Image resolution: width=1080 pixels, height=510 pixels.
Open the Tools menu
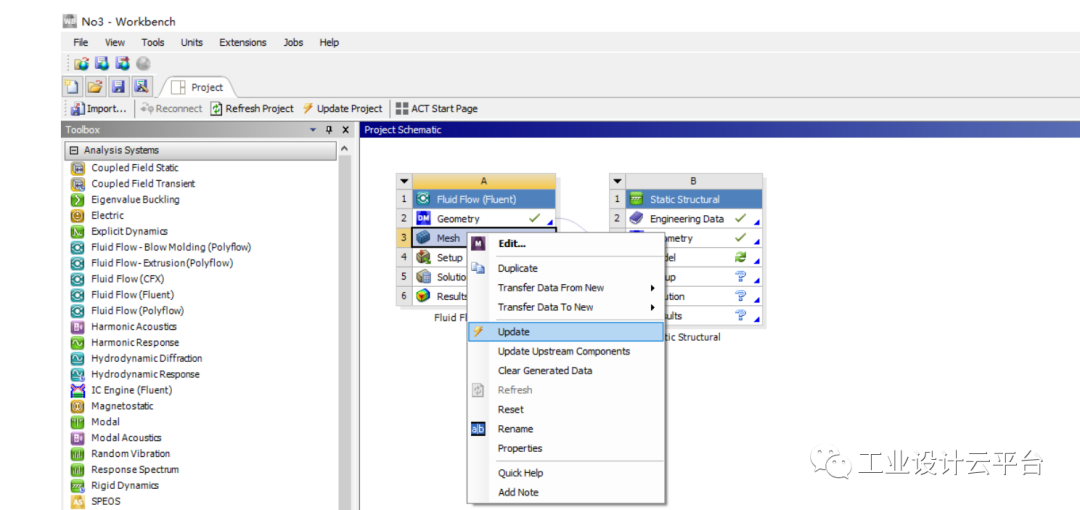(x=153, y=42)
